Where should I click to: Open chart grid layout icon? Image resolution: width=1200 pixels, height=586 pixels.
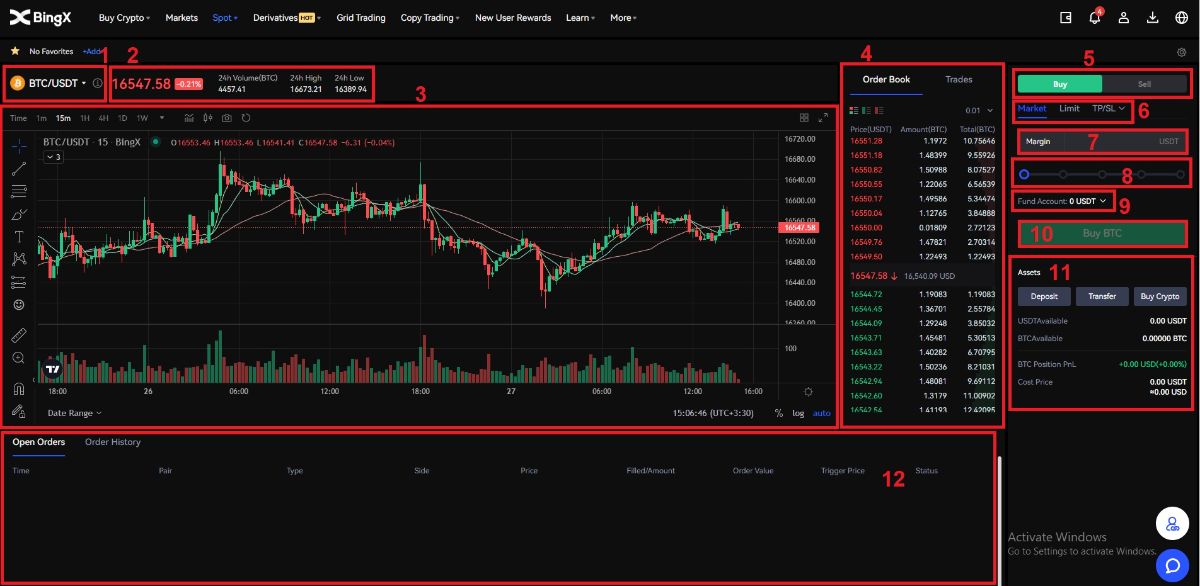804,117
